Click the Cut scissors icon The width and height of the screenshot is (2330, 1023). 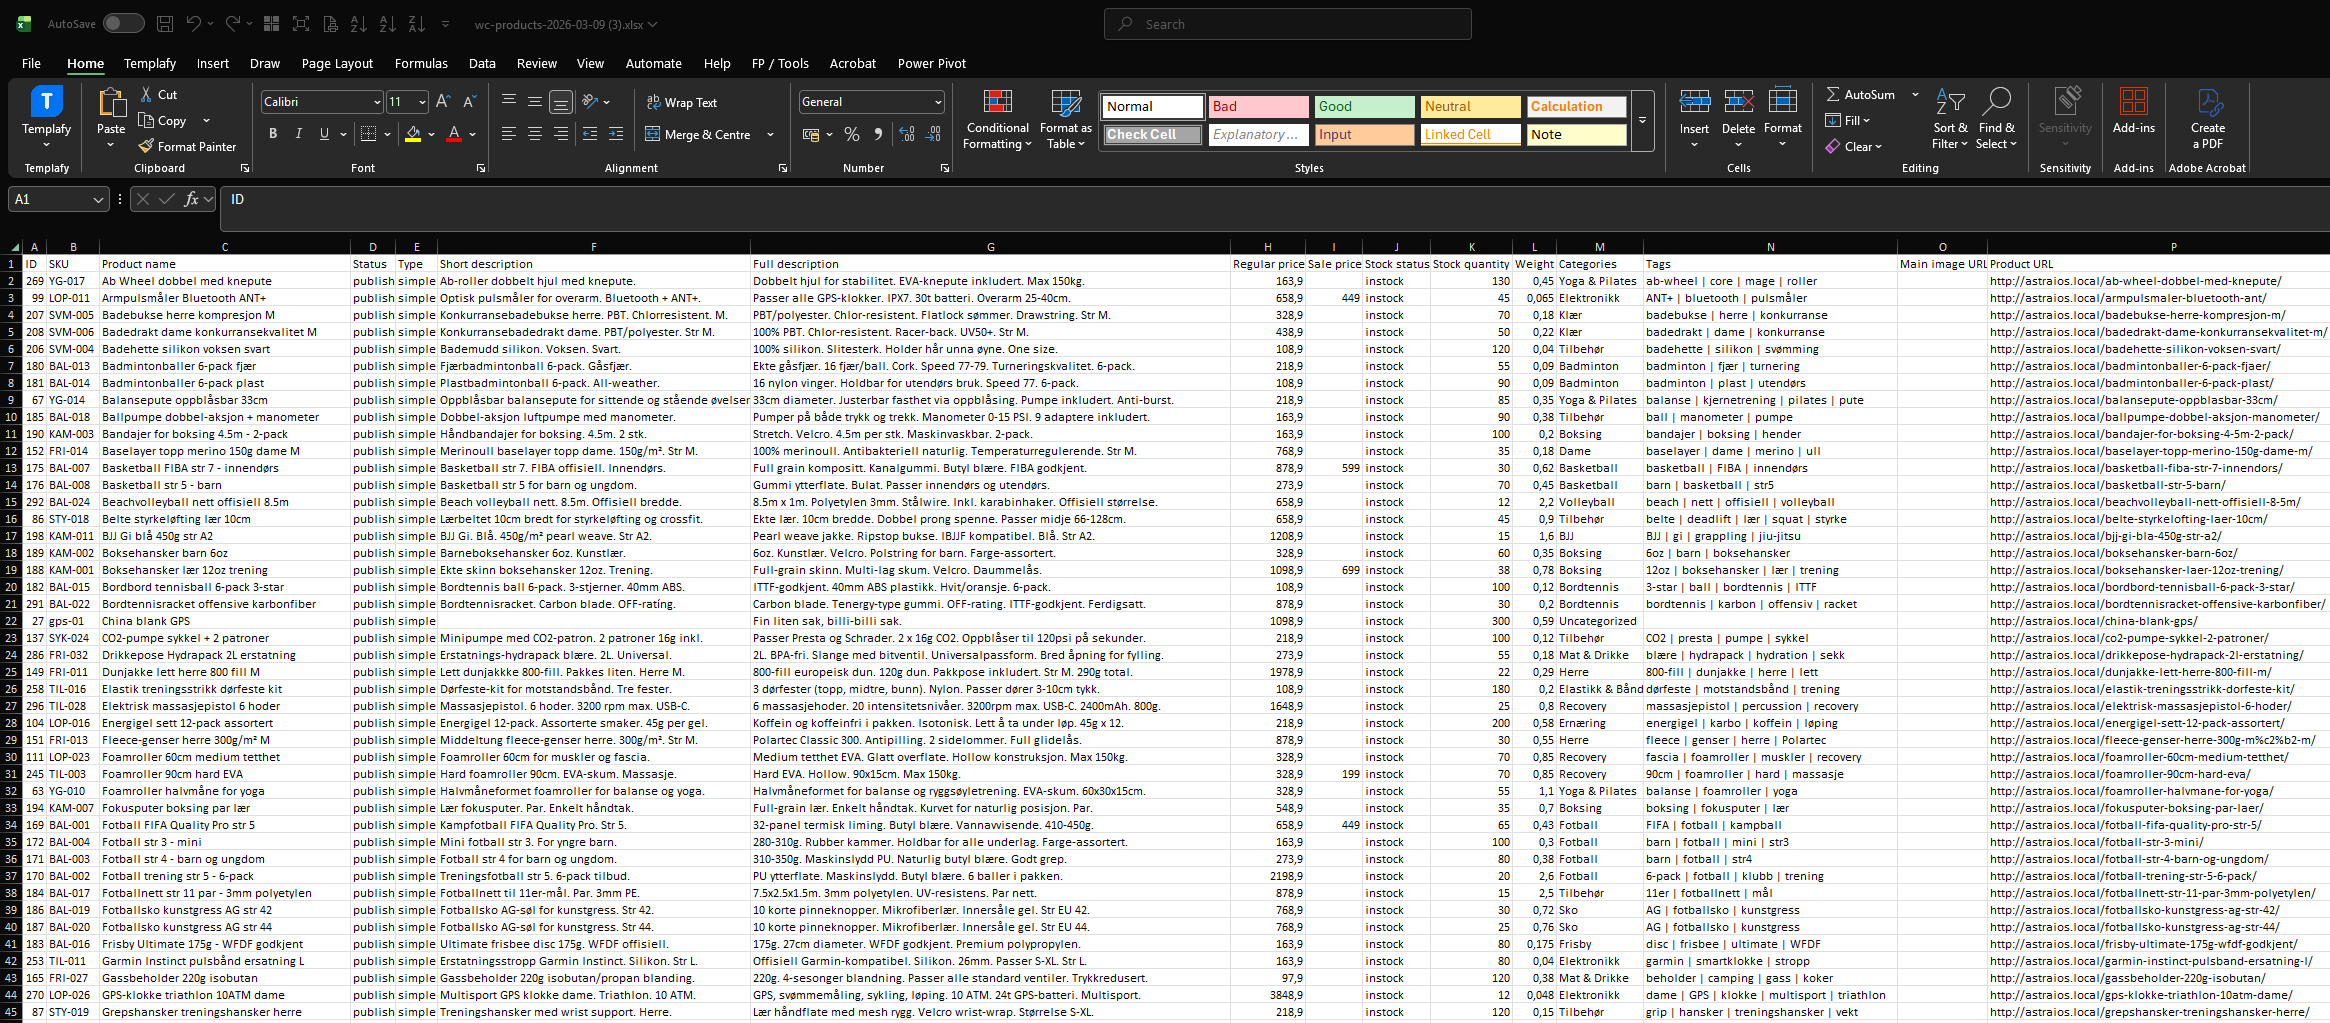click(147, 94)
